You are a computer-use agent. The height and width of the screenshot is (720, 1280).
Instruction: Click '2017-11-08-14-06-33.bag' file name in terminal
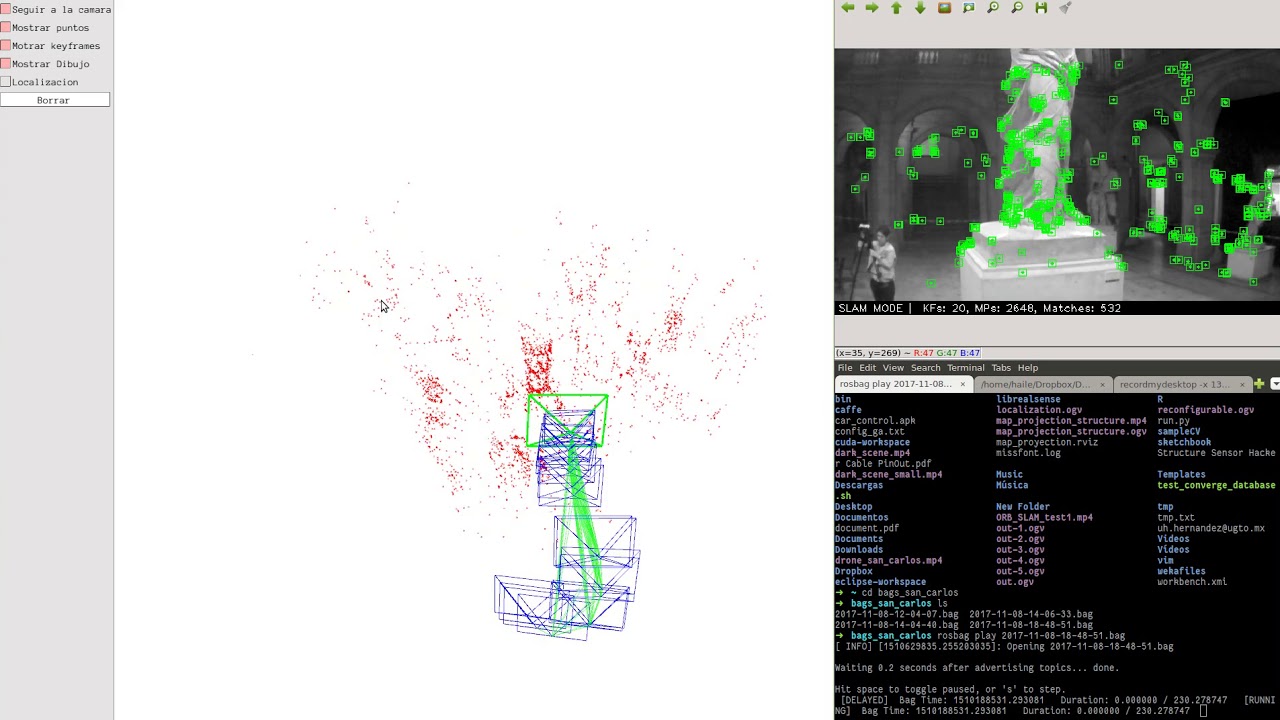[1031, 614]
